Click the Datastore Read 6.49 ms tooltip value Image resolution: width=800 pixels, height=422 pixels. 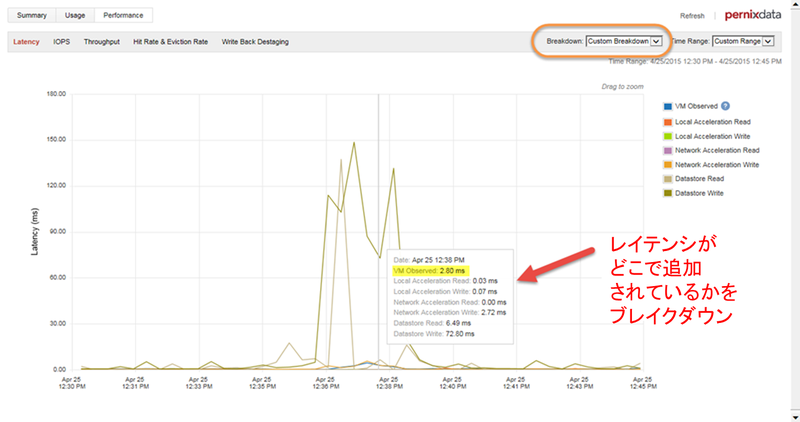coord(458,323)
